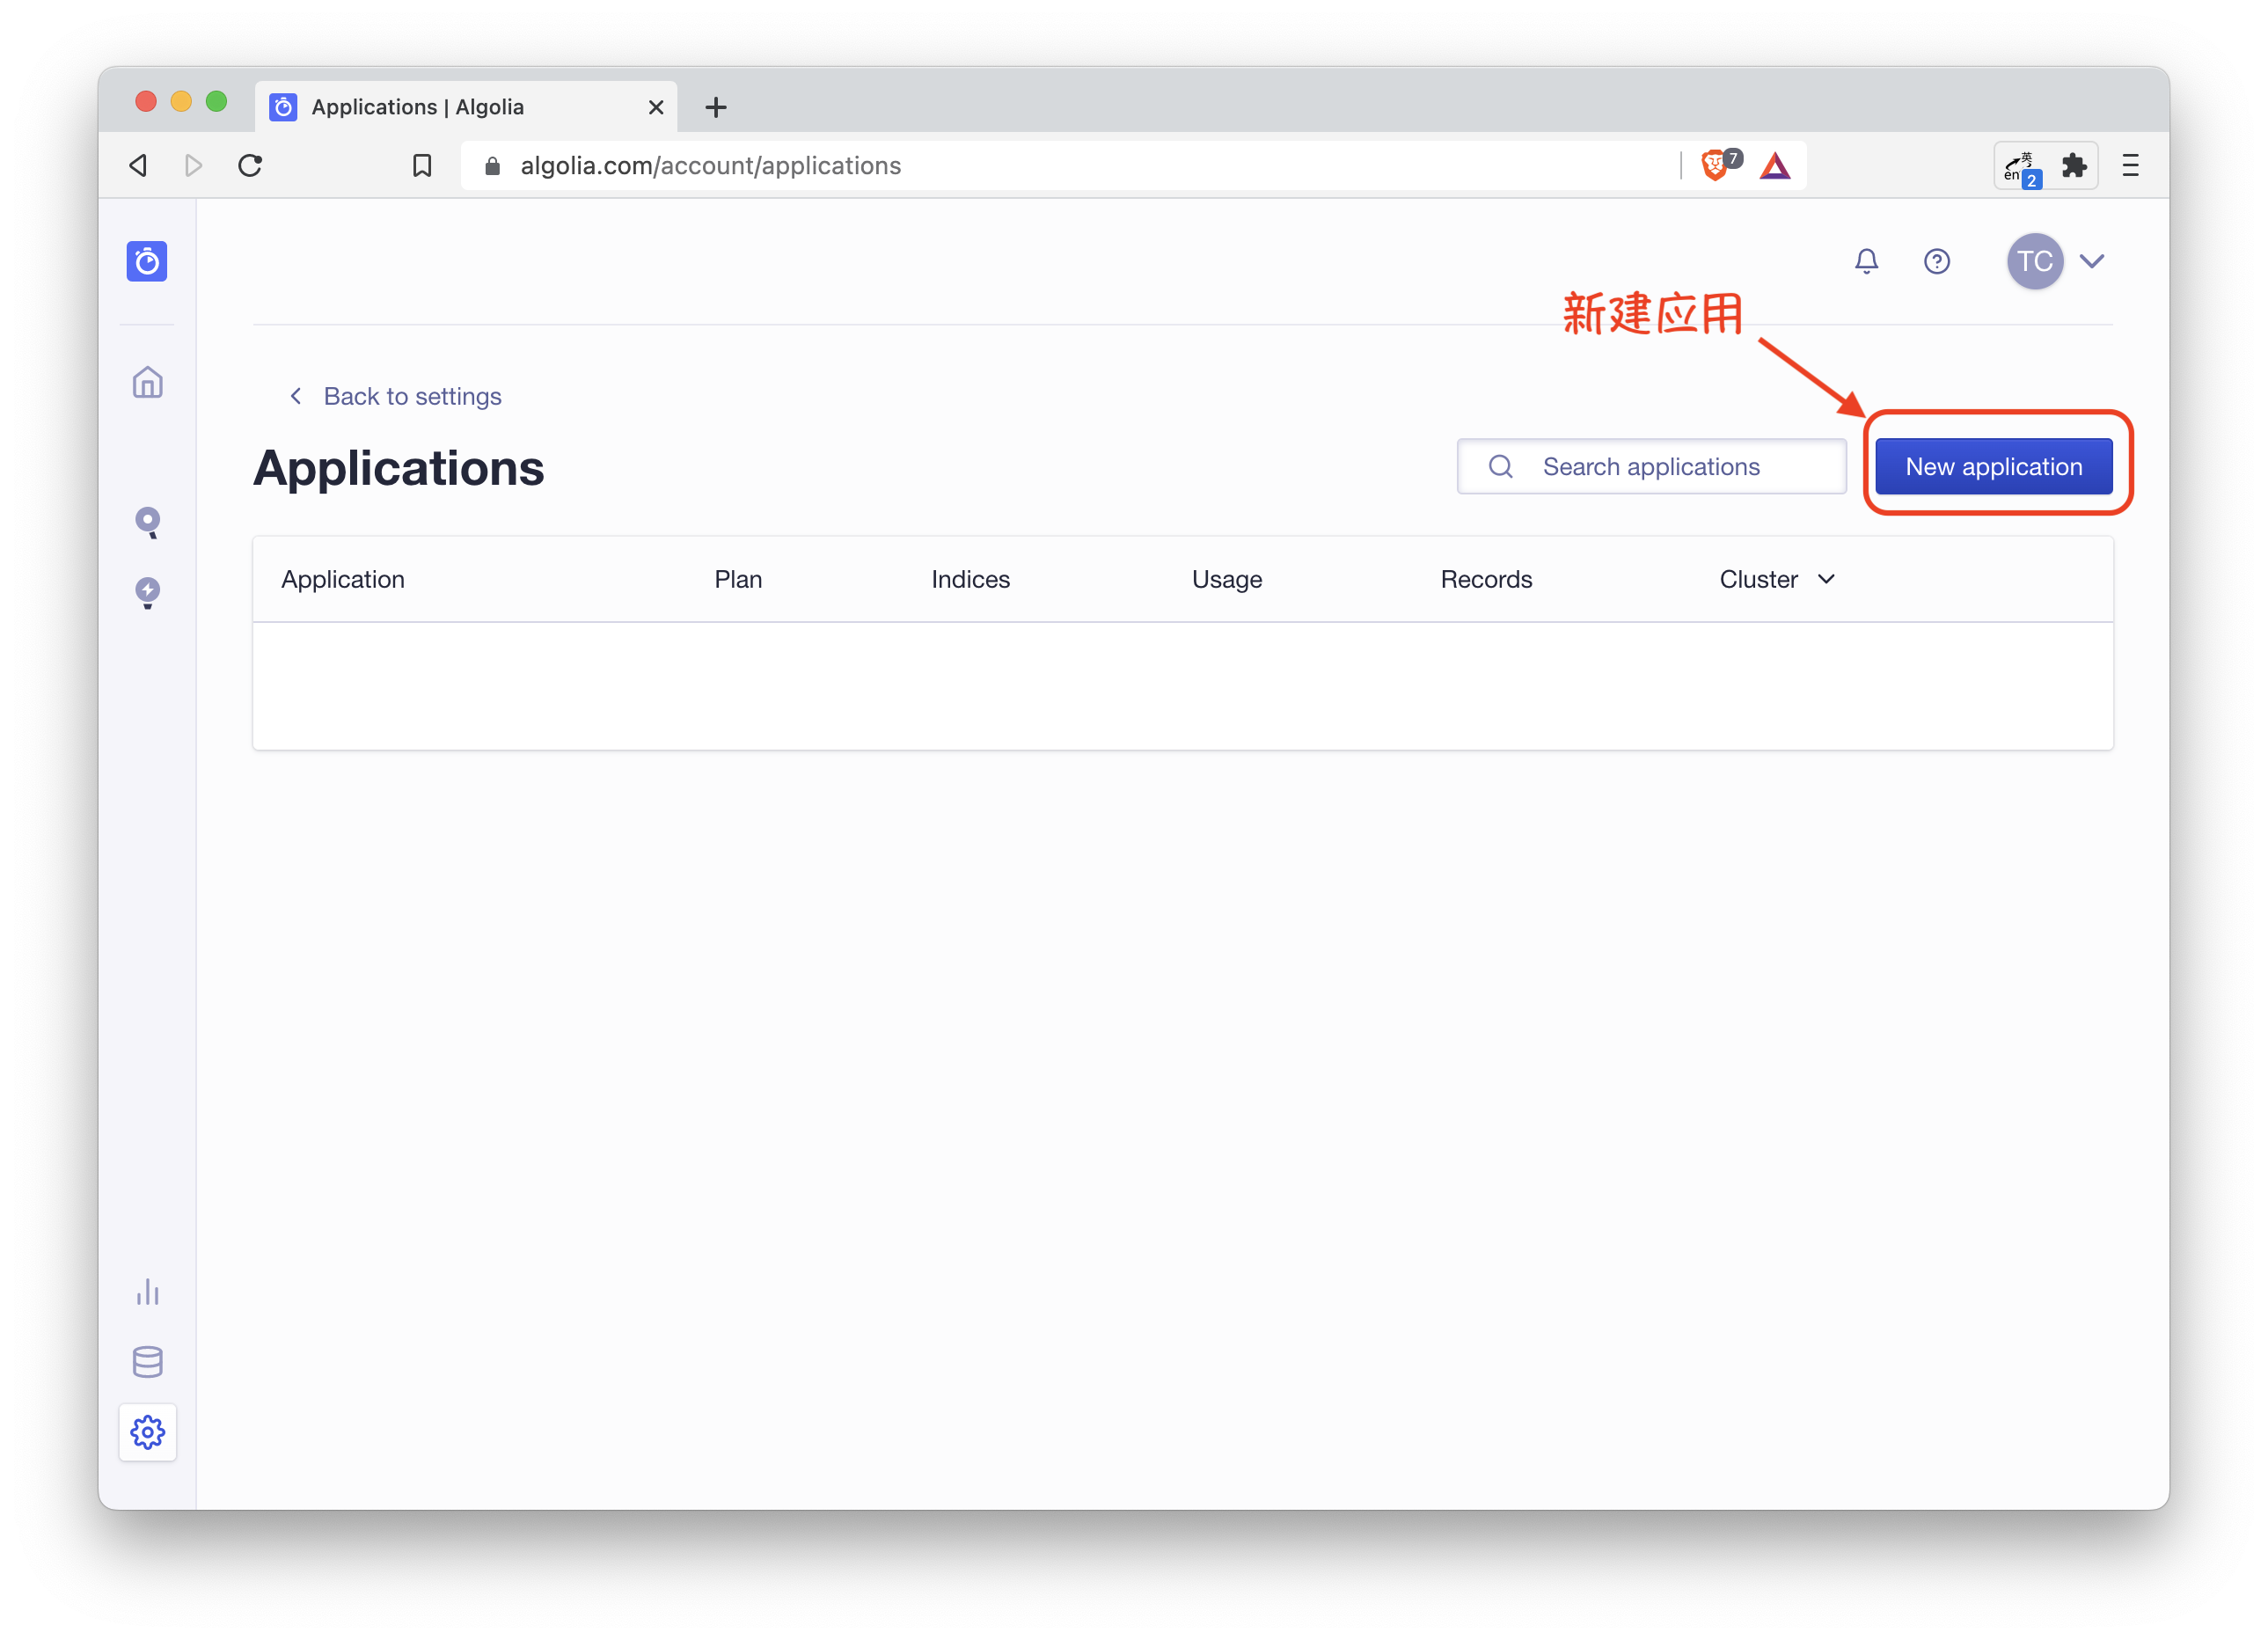Open the Brave Rewards triangle icon
The image size is (2268, 1640).
coord(1775,165)
